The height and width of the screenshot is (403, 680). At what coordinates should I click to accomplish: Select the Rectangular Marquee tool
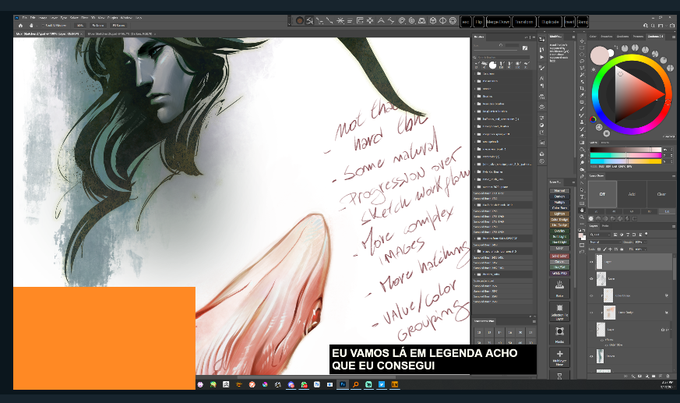(582, 48)
